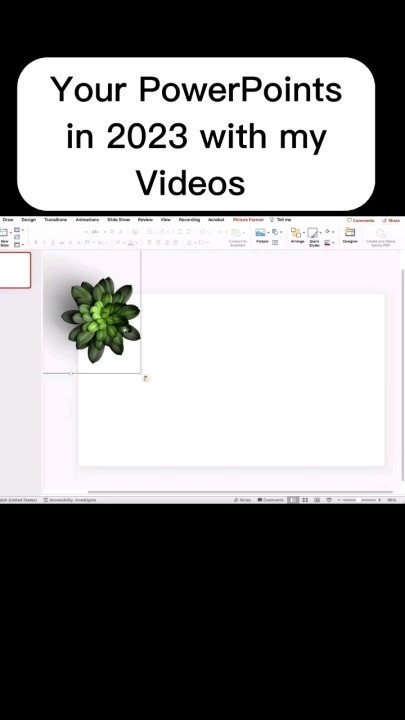Click the zoom slider

point(360,500)
